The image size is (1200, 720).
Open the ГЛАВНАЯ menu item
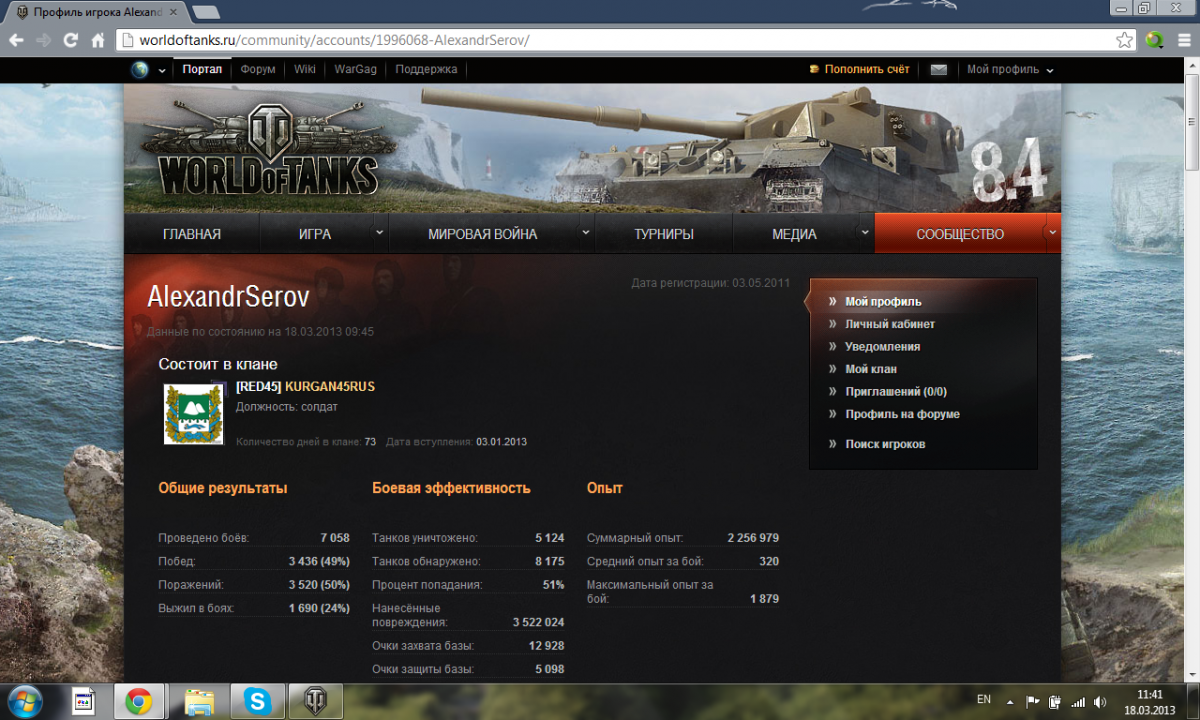[x=192, y=234]
